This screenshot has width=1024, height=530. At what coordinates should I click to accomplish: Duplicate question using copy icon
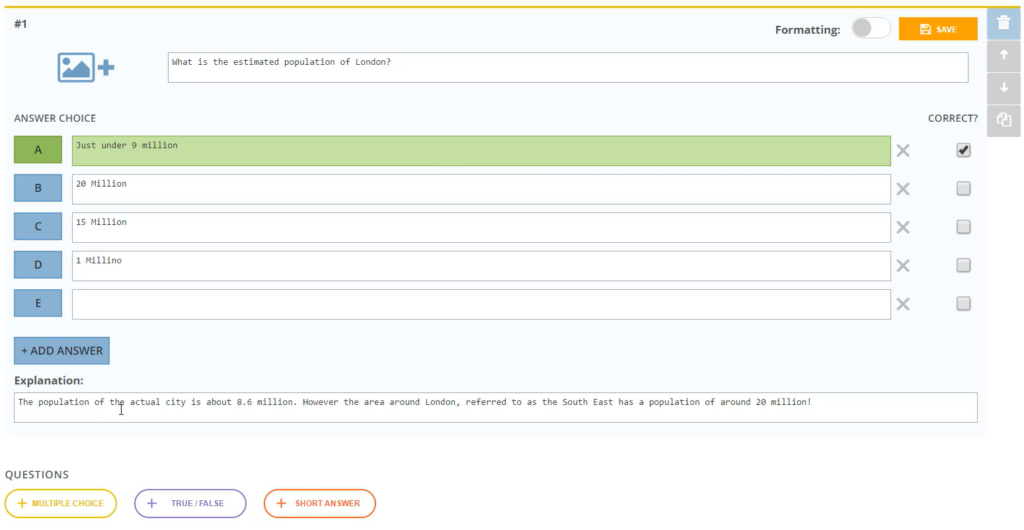click(1004, 120)
